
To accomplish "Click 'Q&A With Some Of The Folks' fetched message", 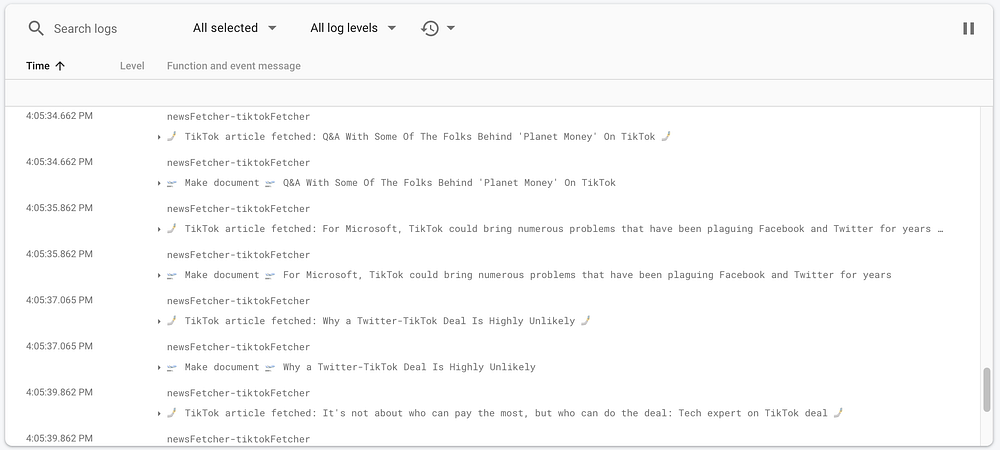I will 420,136.
